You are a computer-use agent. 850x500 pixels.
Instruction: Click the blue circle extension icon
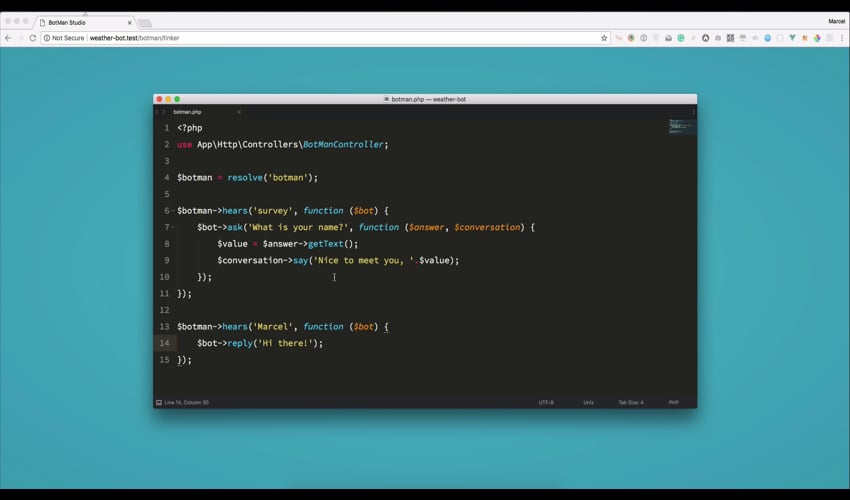[x=768, y=38]
